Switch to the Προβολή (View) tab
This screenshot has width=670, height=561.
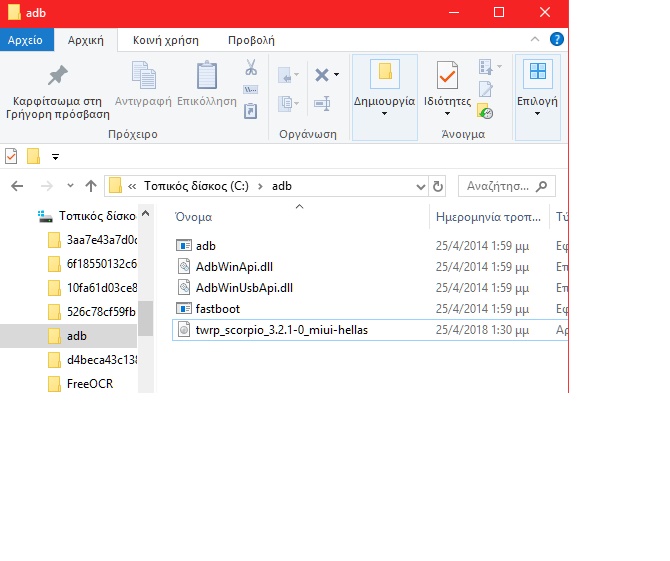tap(251, 40)
